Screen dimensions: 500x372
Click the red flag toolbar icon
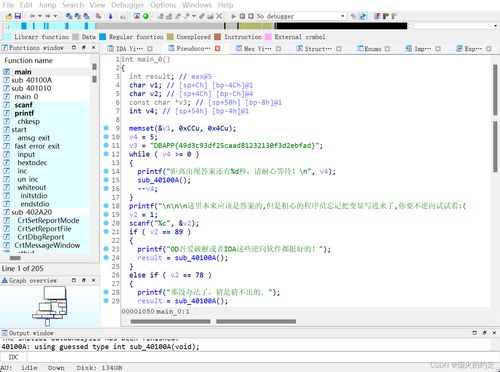coord(386,16)
